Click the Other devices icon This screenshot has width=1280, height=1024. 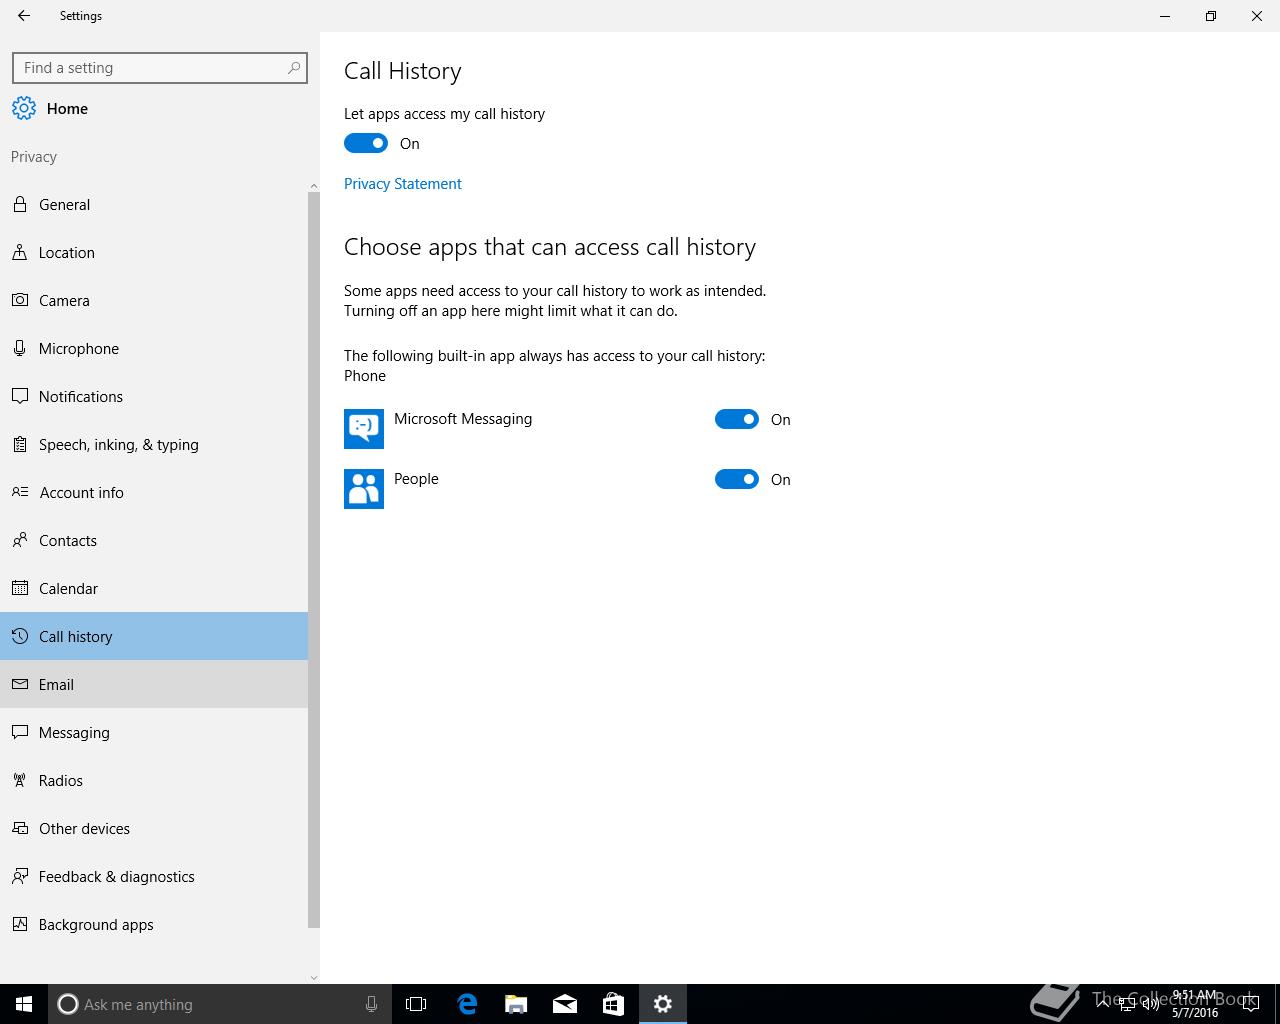[x=20, y=828]
